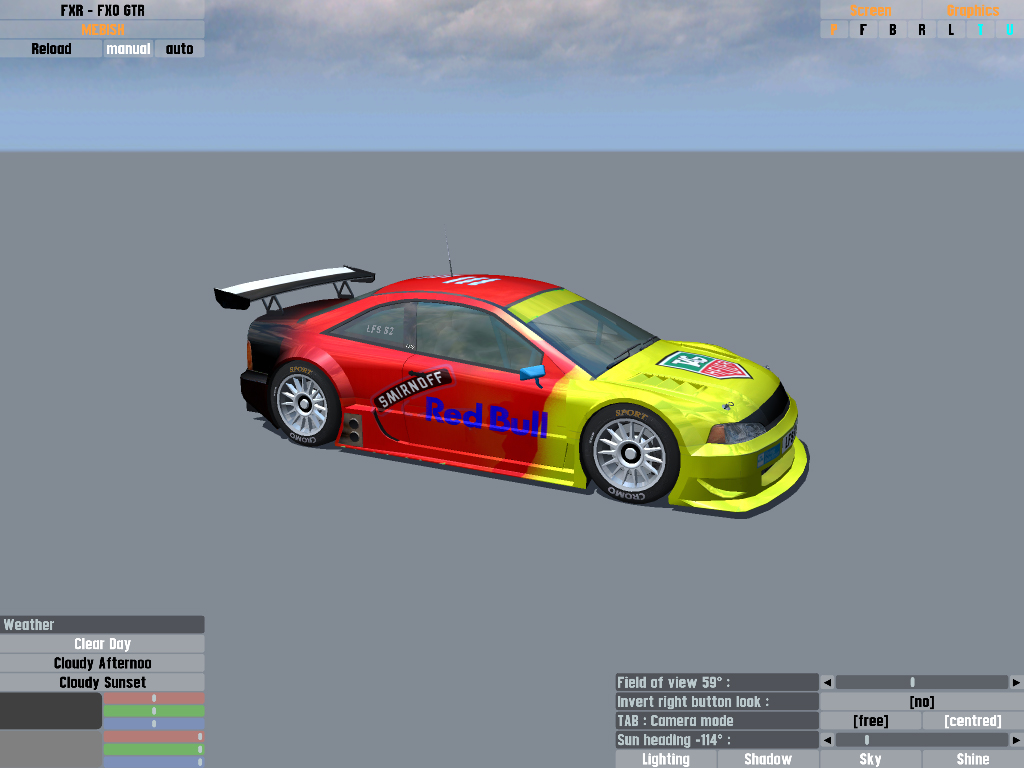Viewport: 1024px width, 768px height.
Task: Click the light grey color swatch
Action: [x=50, y=749]
